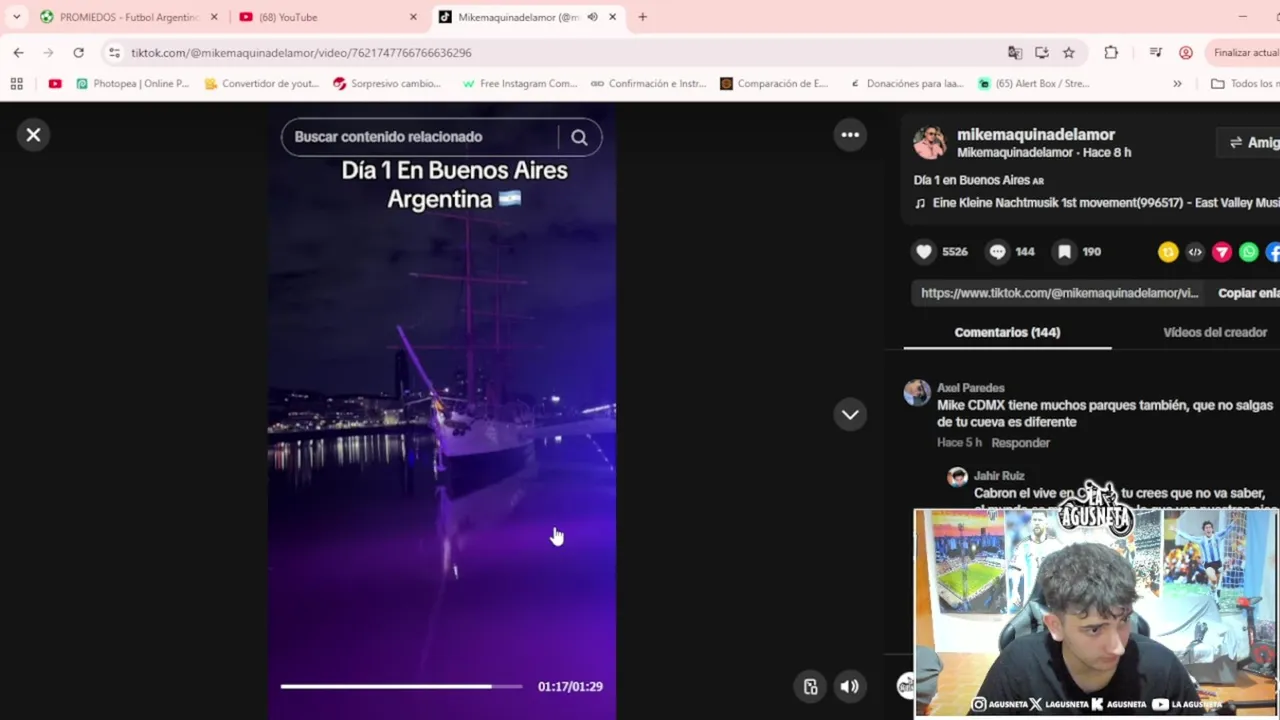Viewport: 1280px width, 720px height.
Task: Close the PROMIEDOS tab
Action: [214, 17]
